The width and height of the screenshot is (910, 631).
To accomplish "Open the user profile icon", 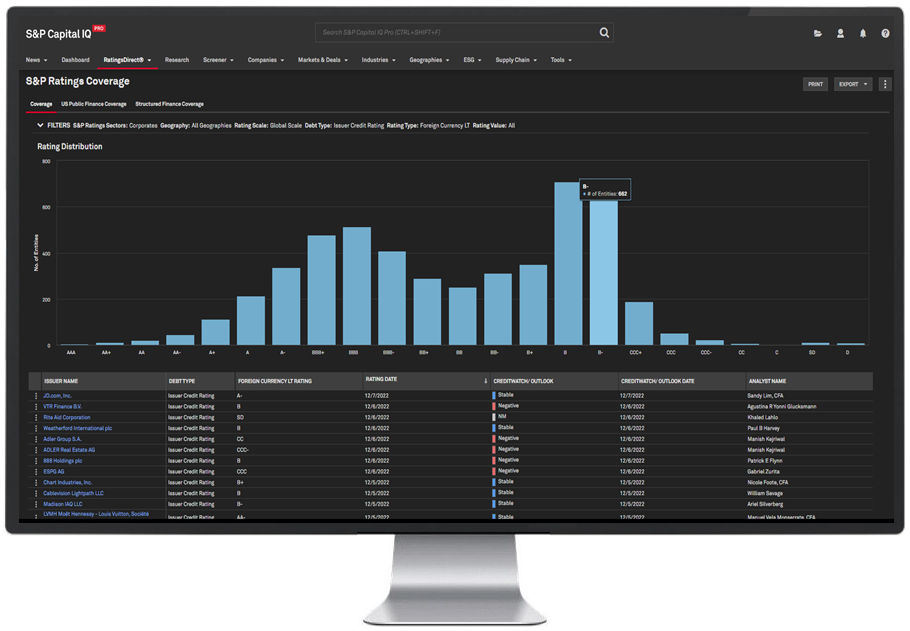I will [840, 33].
